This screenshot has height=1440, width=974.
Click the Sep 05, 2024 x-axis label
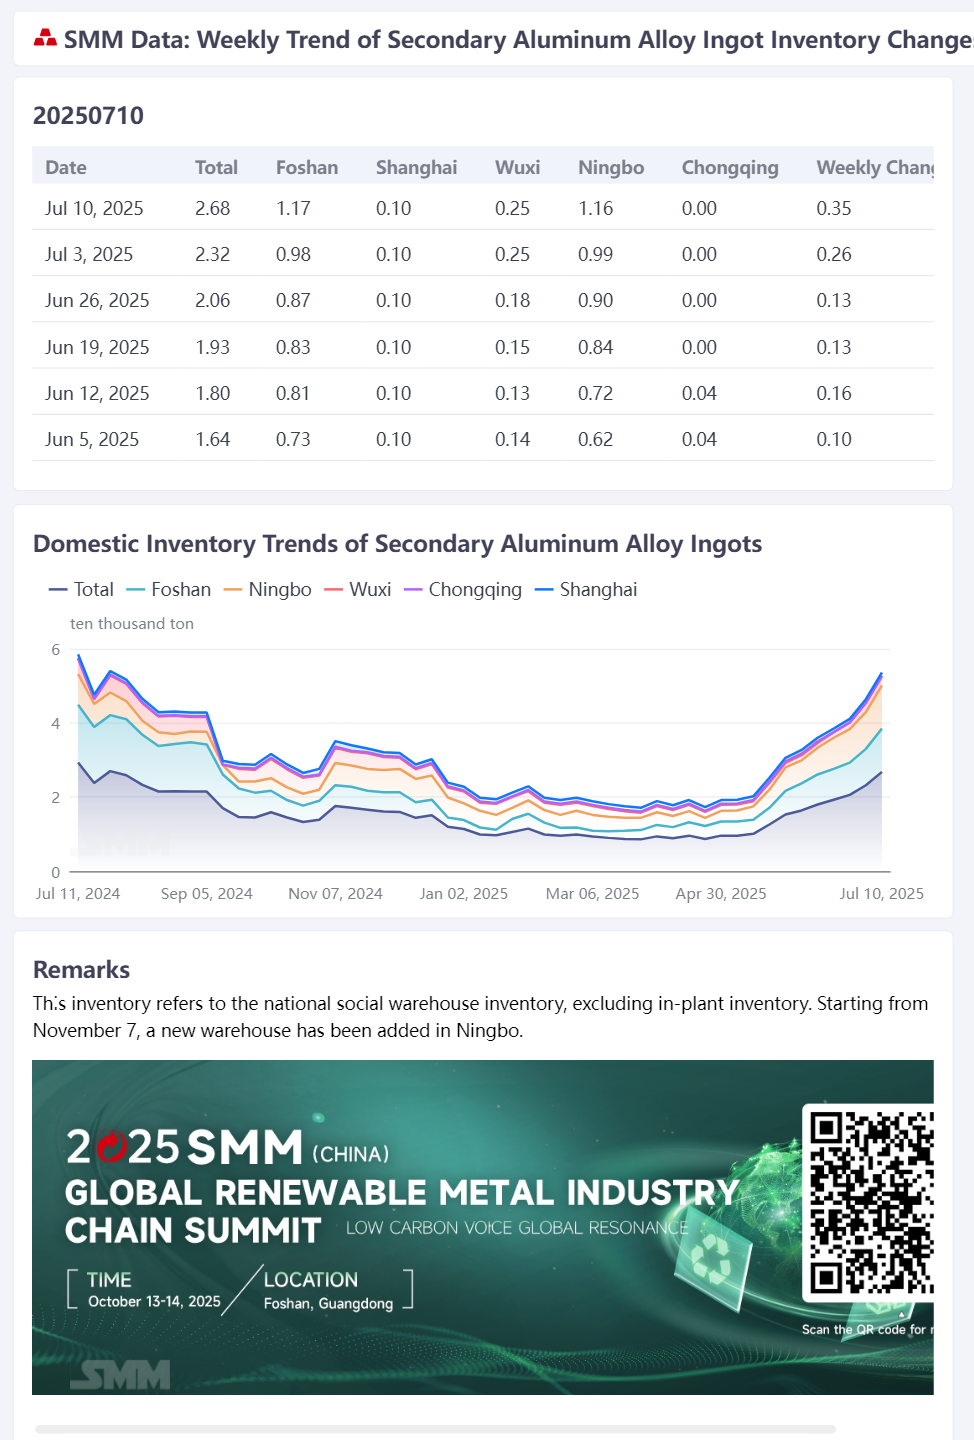coord(207,893)
